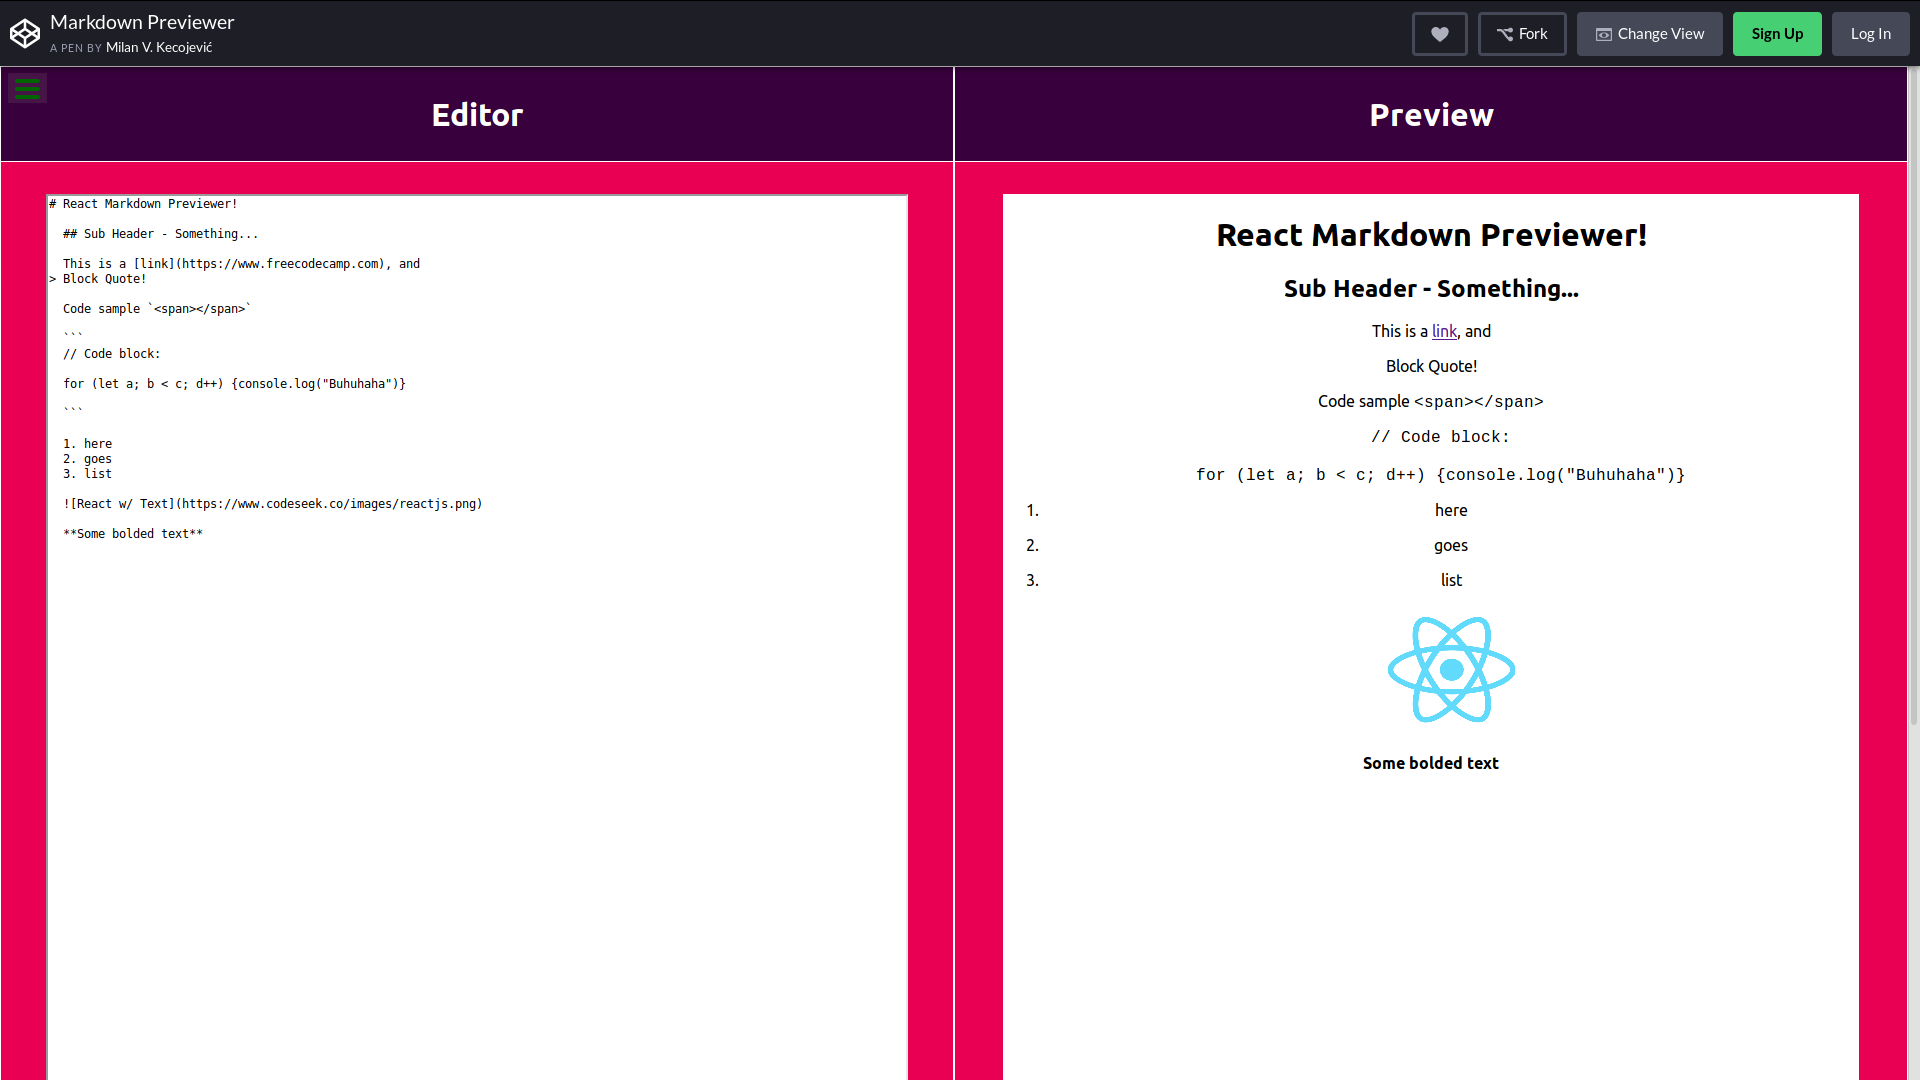Click the Log In button
This screenshot has height=1080, width=1920.
coord(1869,34)
